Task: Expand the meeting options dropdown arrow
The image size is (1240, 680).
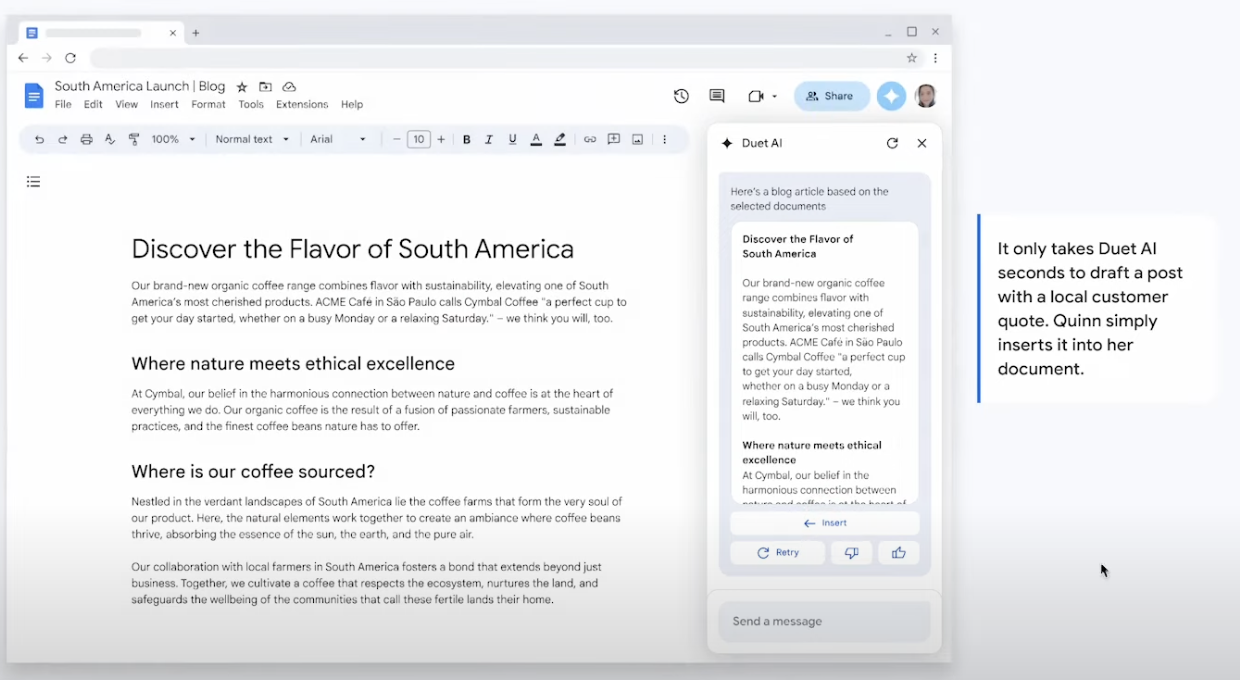Action: click(x=774, y=97)
